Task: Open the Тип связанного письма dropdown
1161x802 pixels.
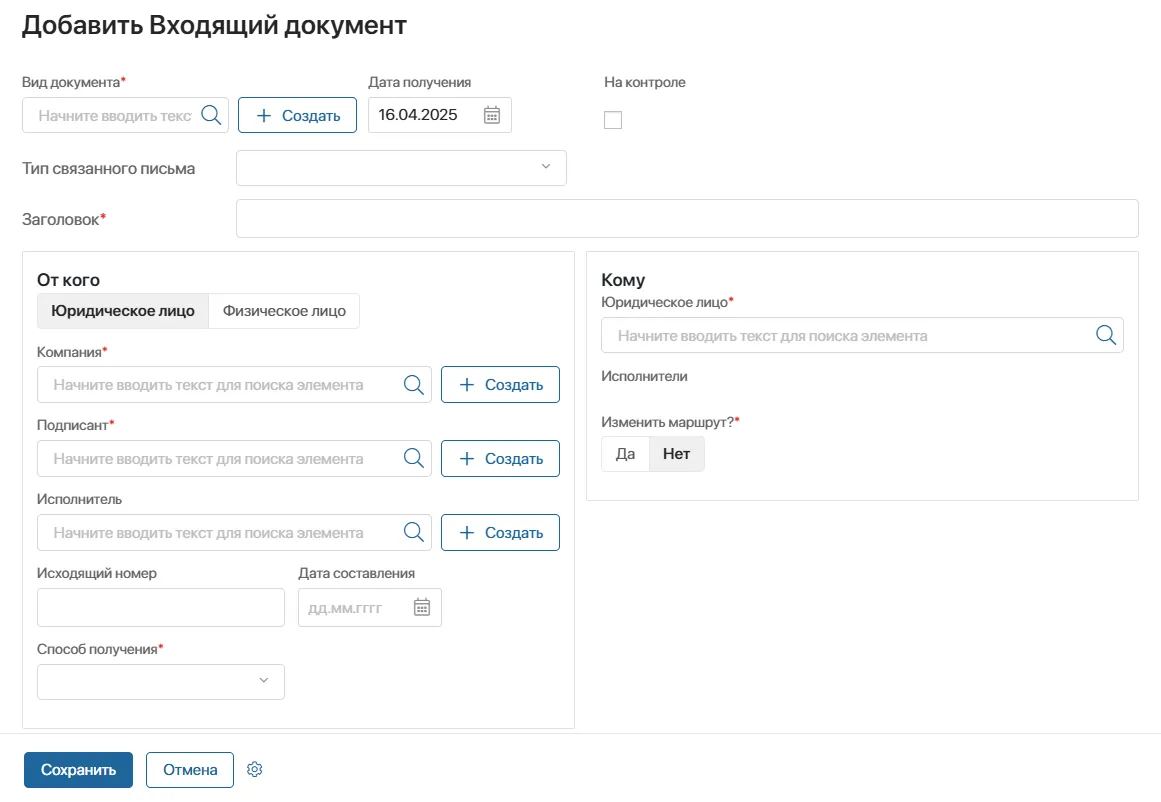Action: (x=400, y=167)
